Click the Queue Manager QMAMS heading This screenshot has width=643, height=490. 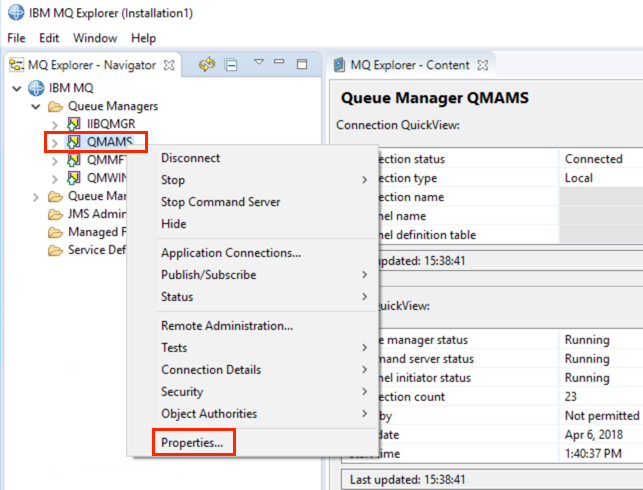point(435,98)
